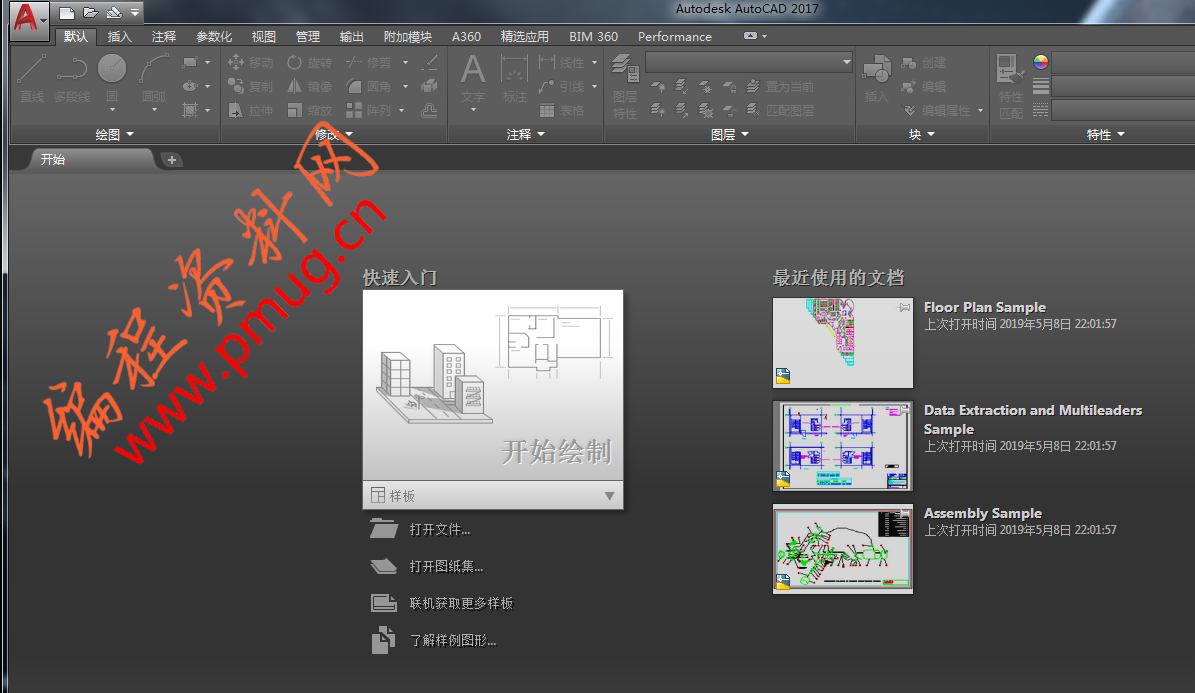Open the Floor Plan Sample thumbnail
The width and height of the screenshot is (1195, 693).
[843, 342]
